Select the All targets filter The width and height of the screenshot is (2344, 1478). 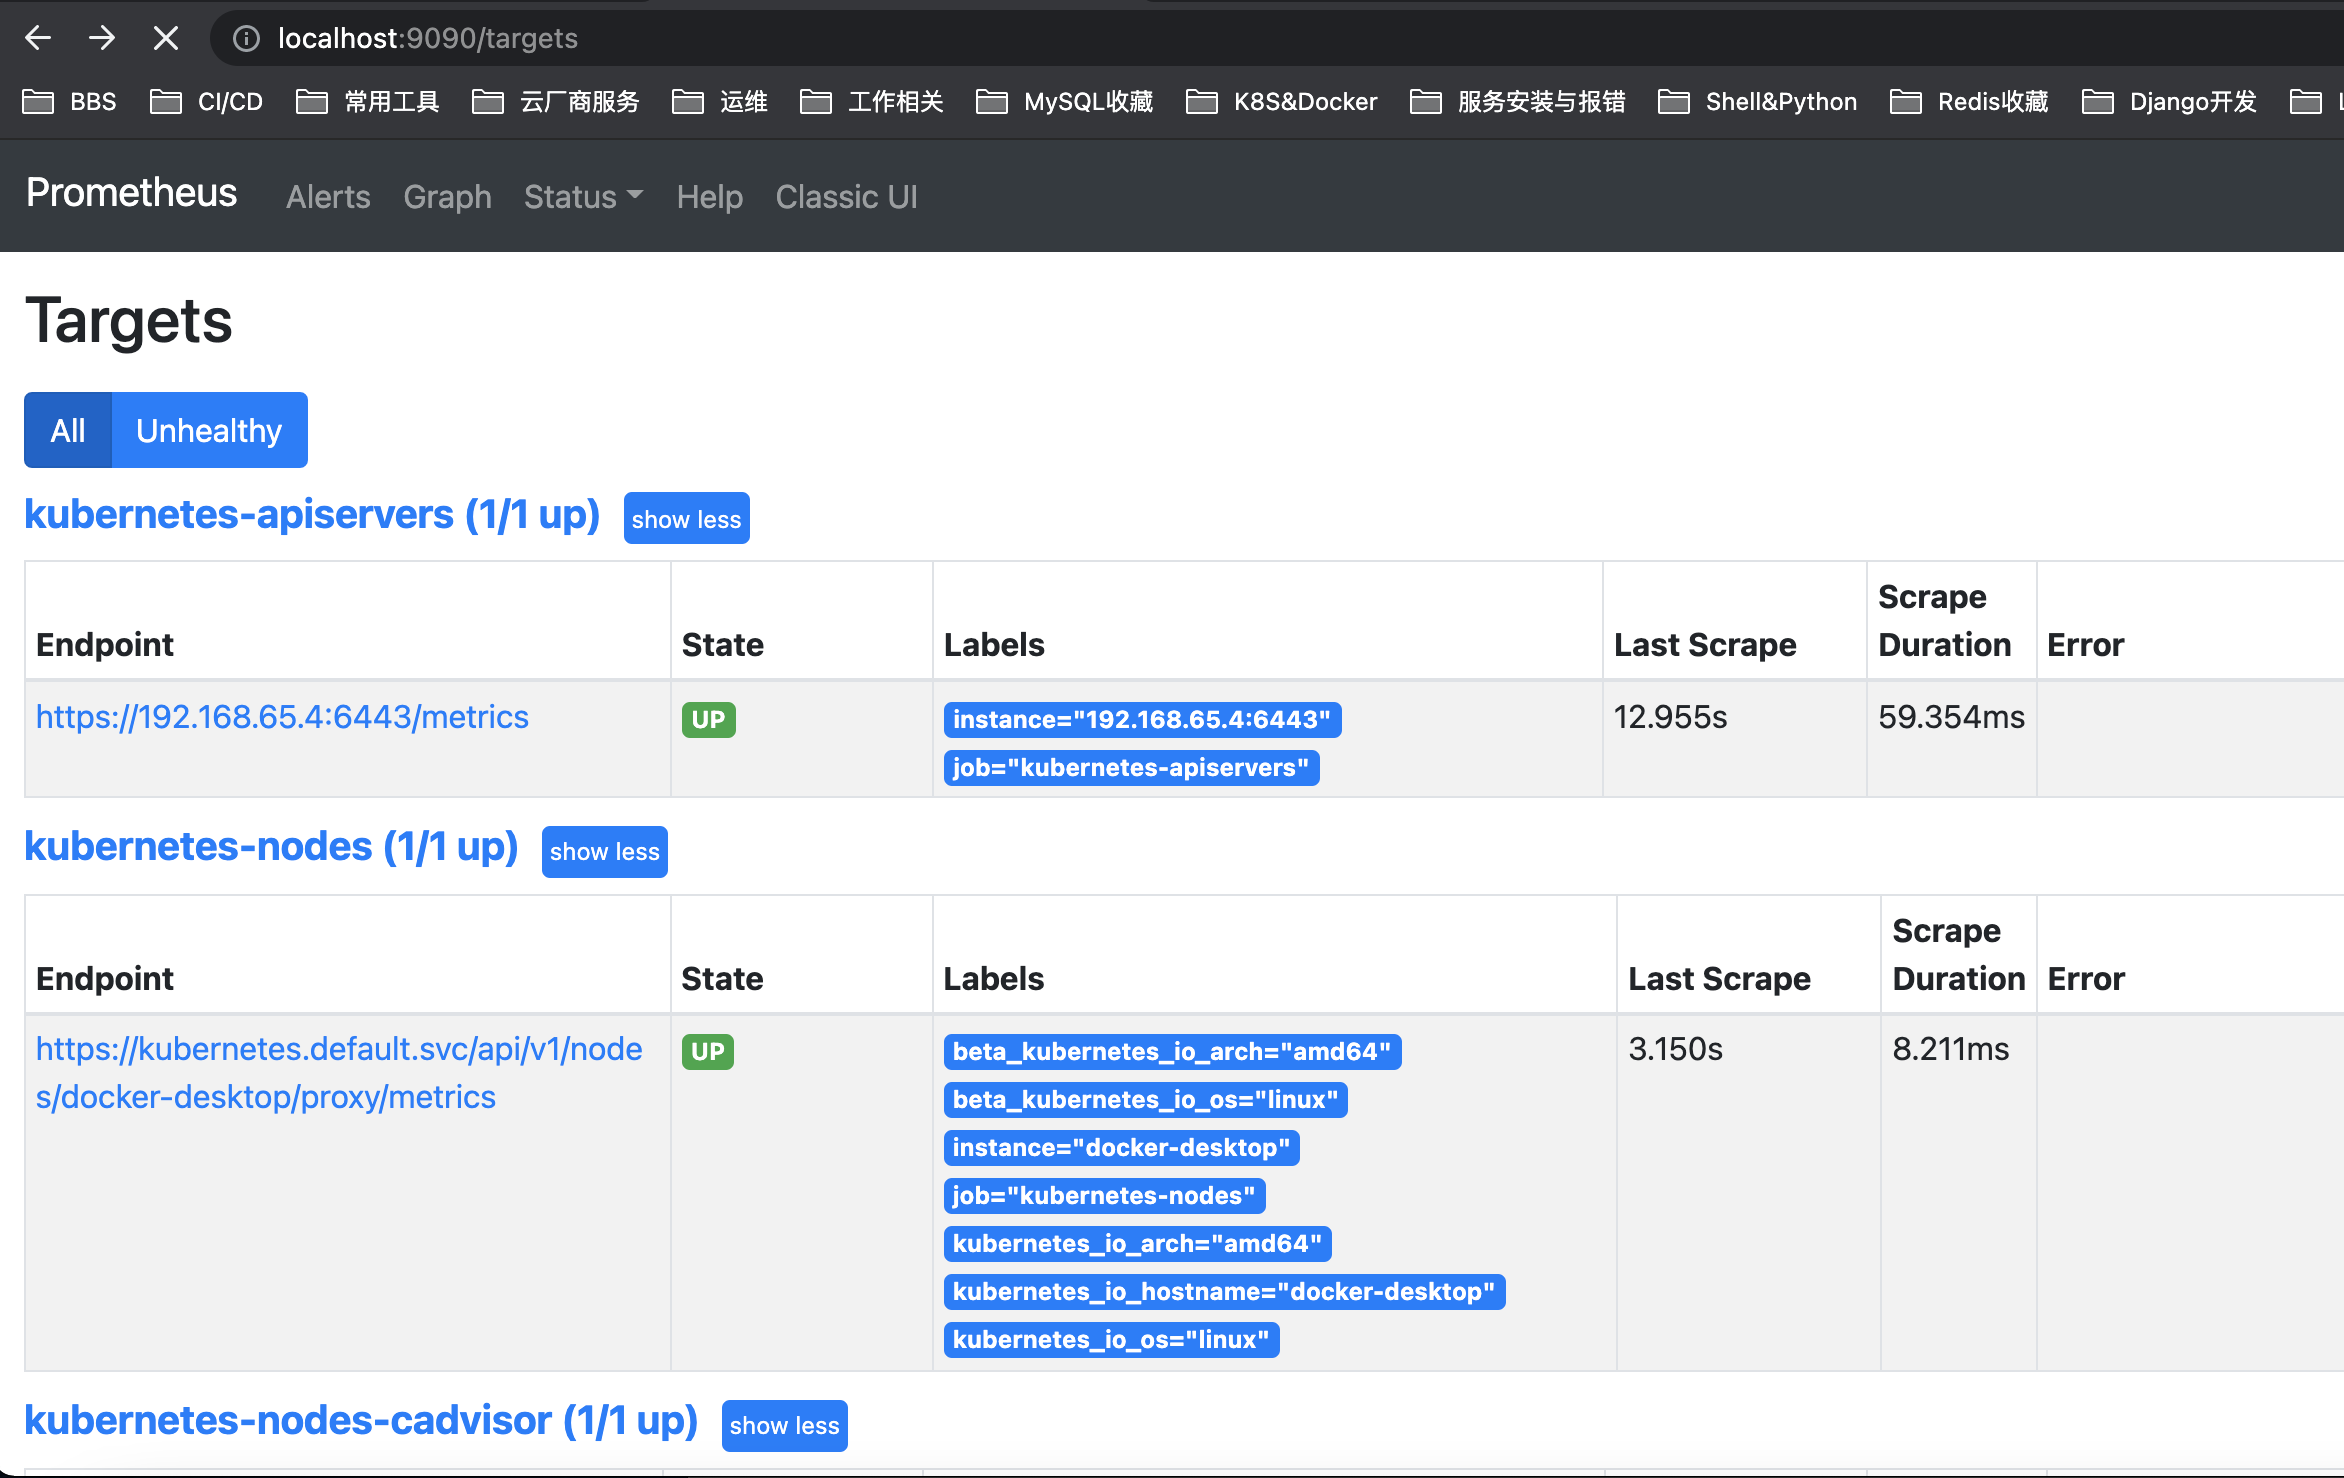[68, 430]
